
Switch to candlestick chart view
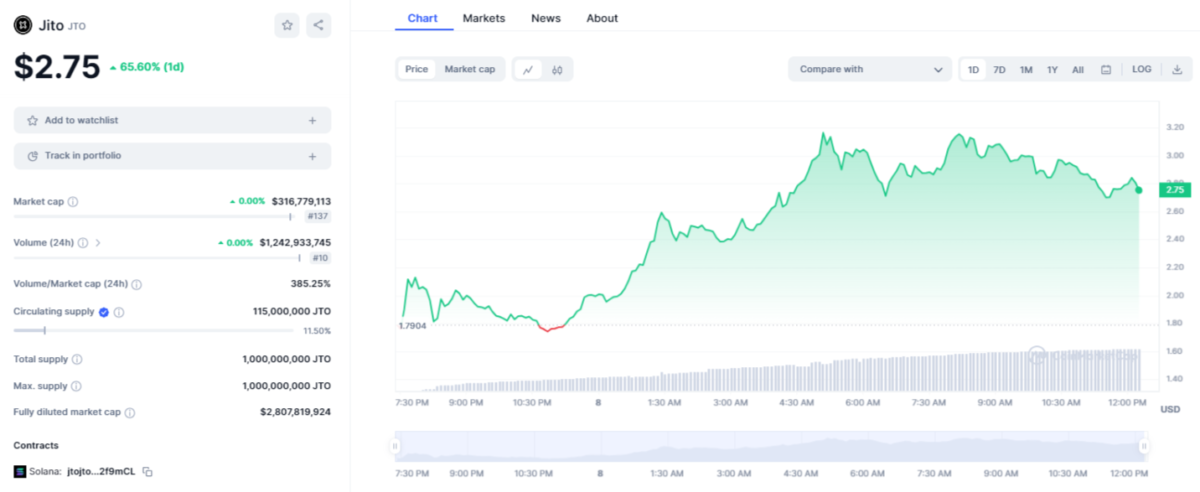(x=557, y=69)
